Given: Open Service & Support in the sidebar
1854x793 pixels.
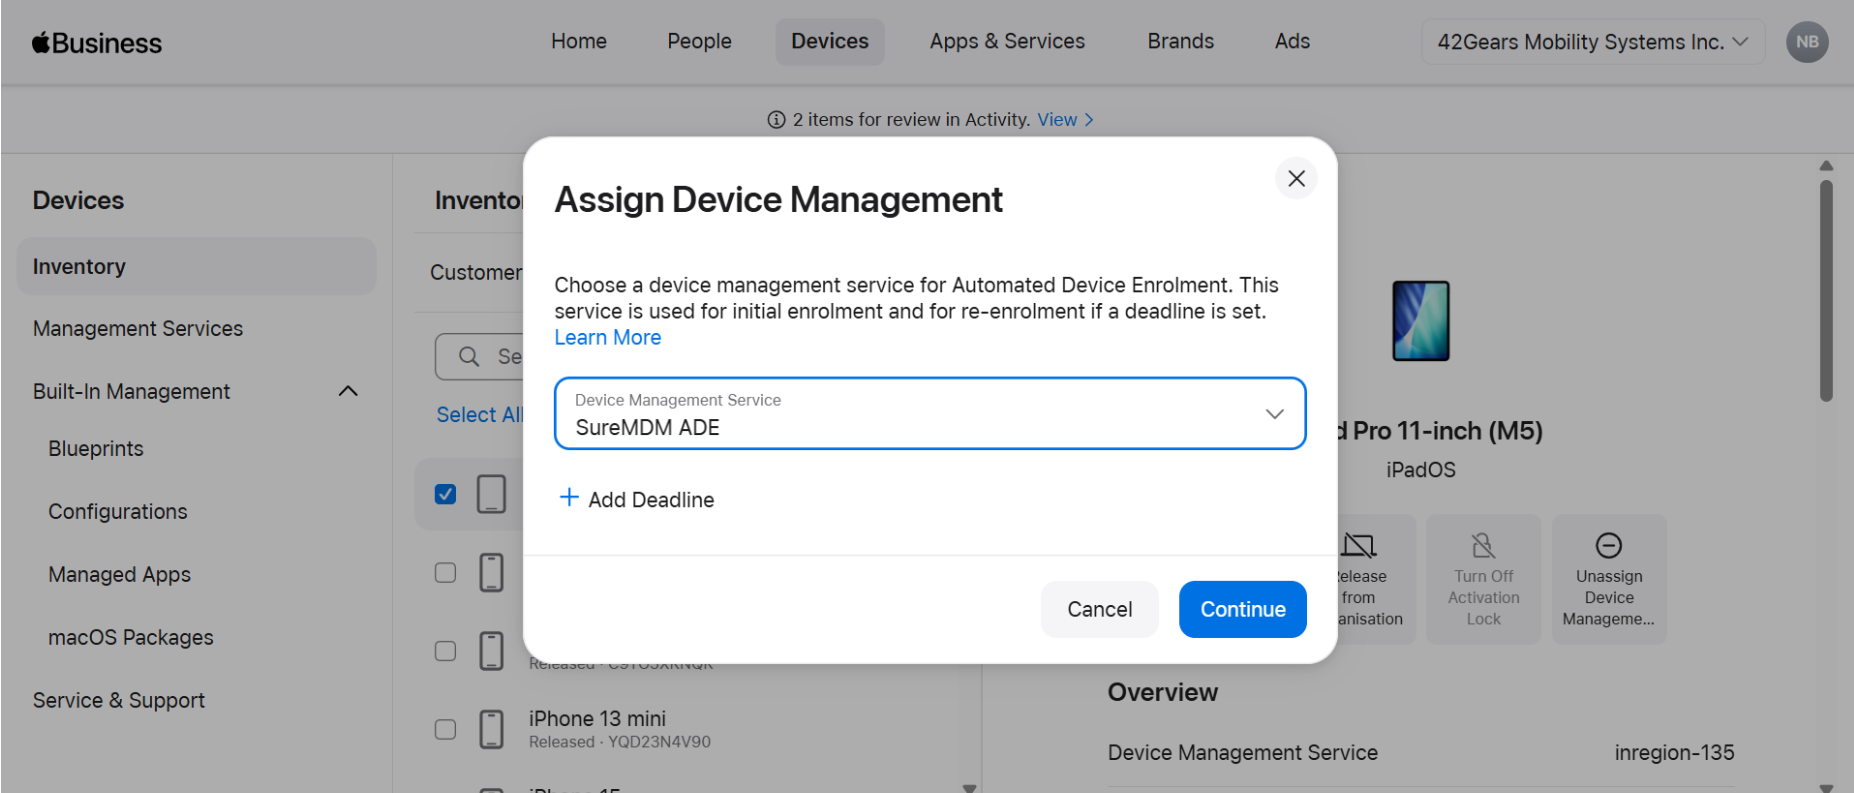Looking at the screenshot, I should click(x=119, y=701).
